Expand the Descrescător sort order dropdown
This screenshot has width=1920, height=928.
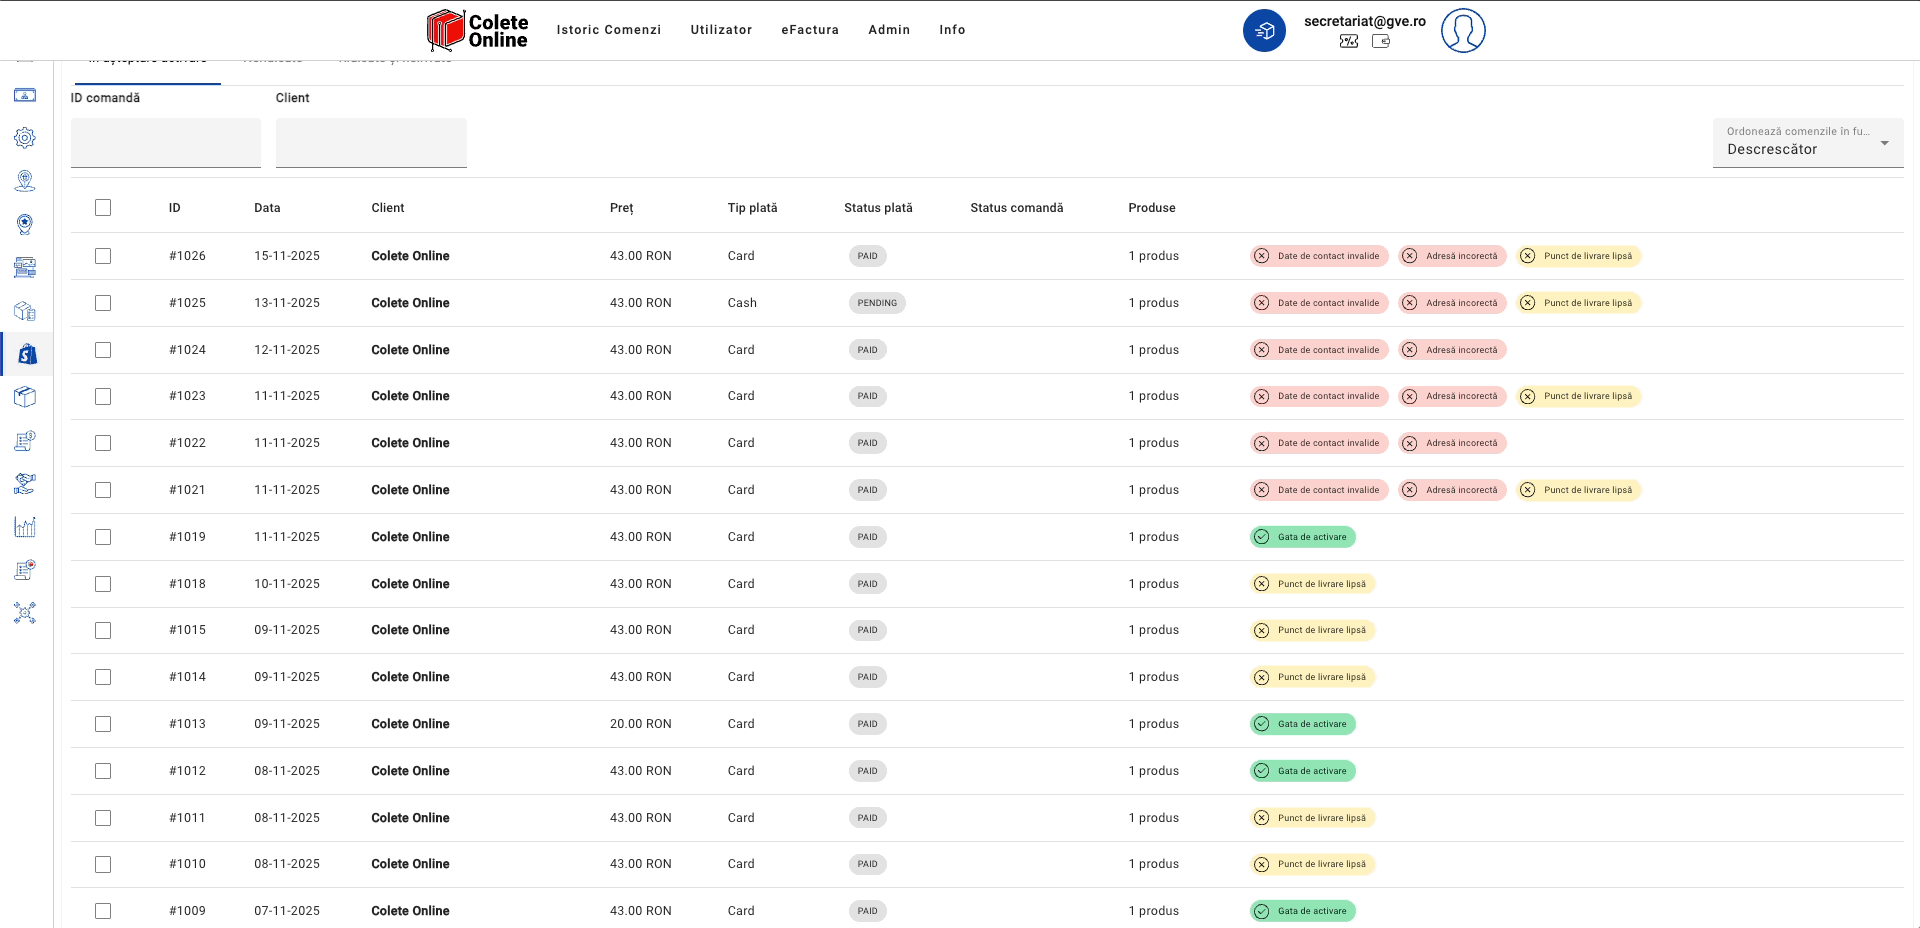pyautogui.click(x=1807, y=143)
